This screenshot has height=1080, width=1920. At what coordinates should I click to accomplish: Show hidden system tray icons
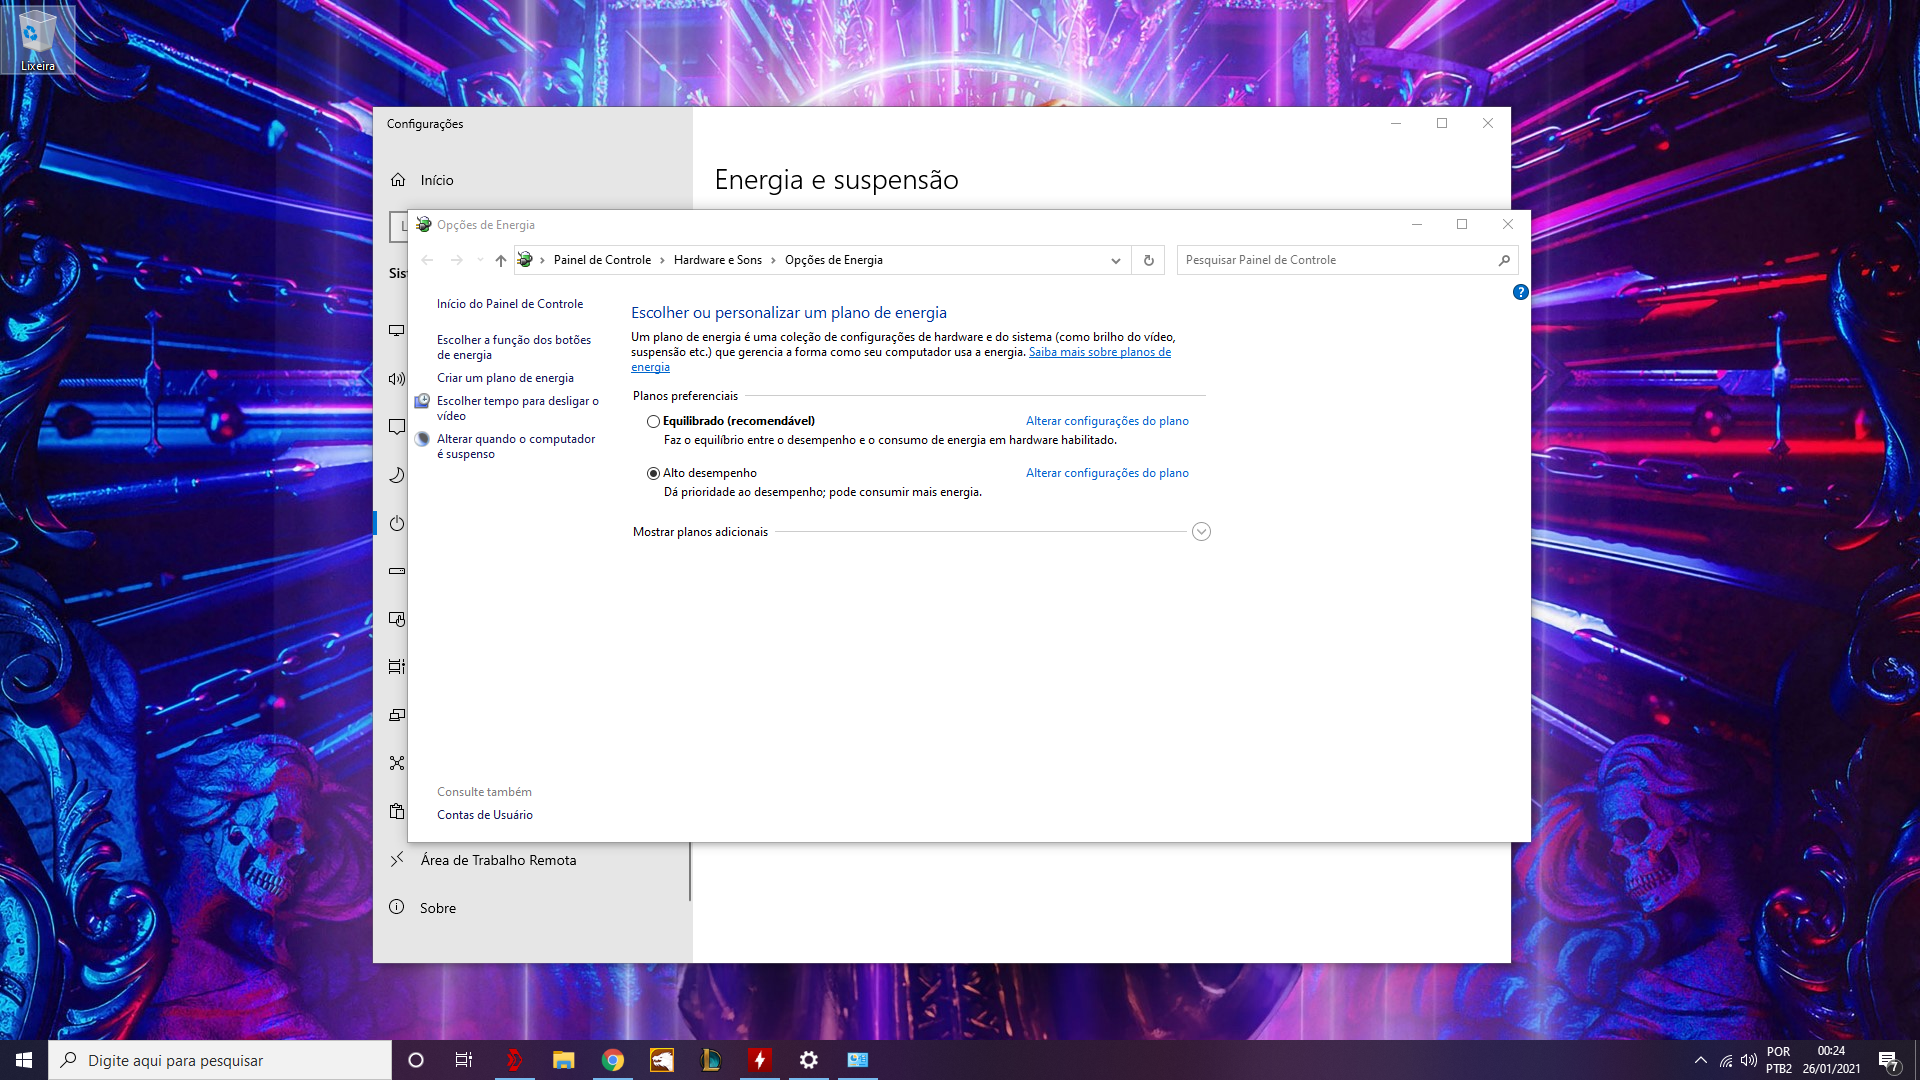point(1700,1060)
